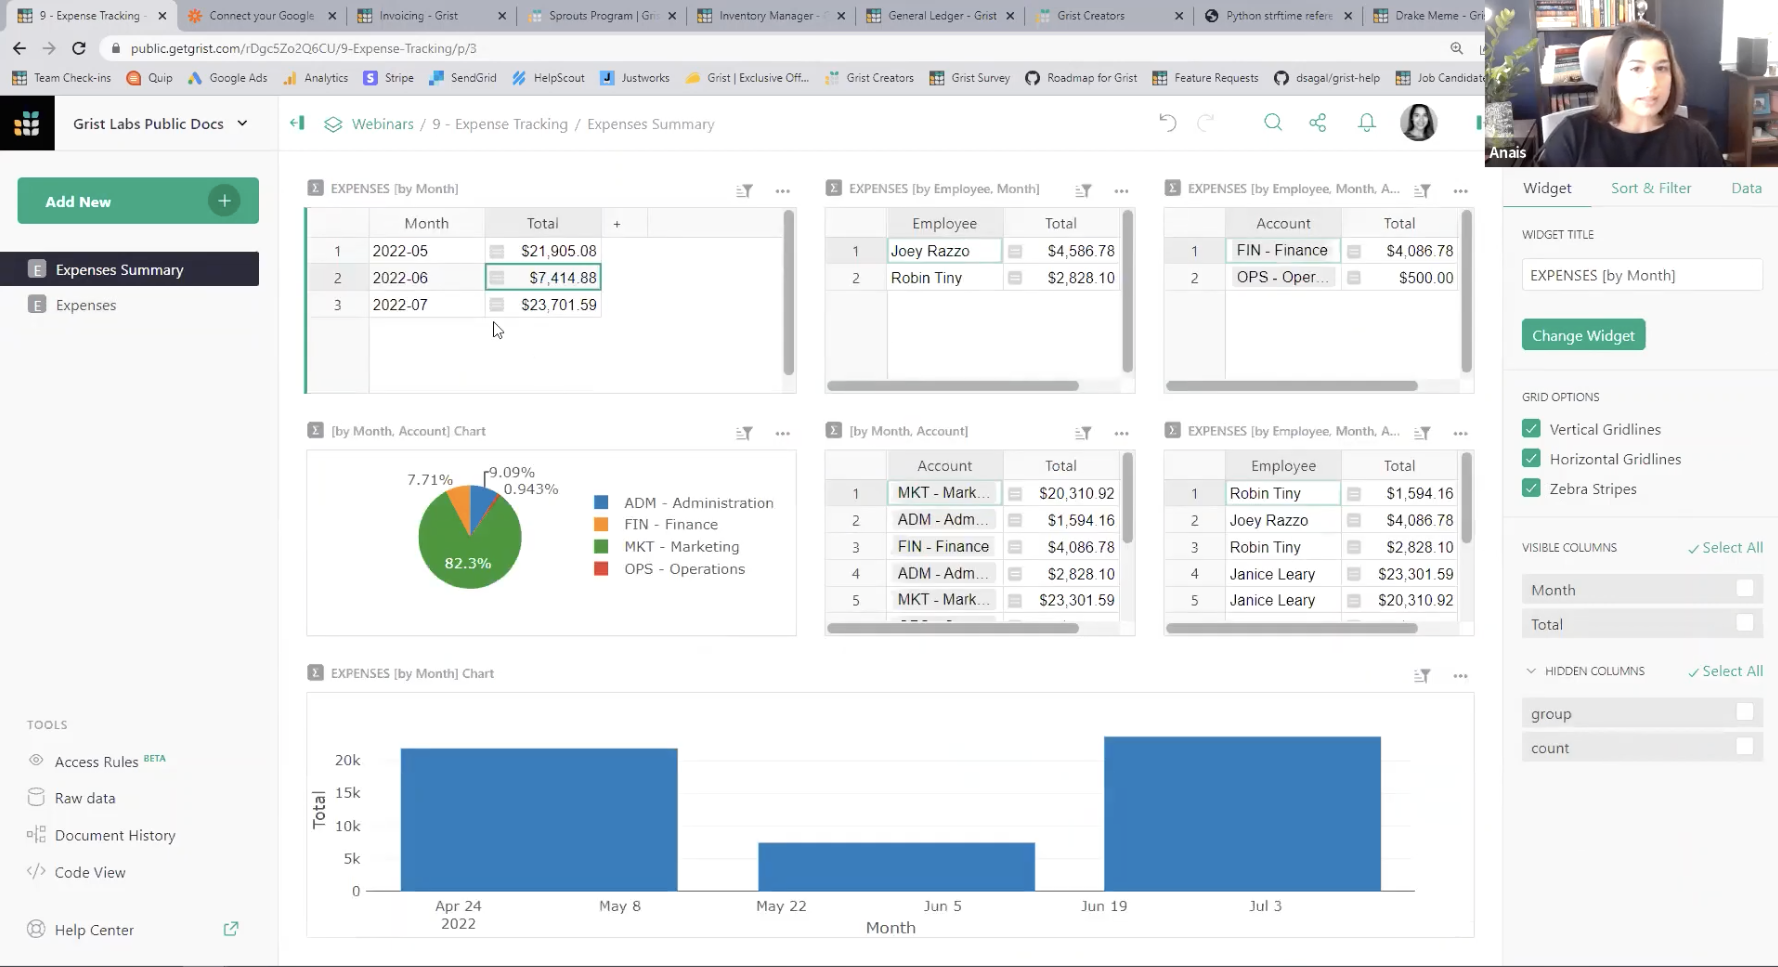Click the undo arrow in the top toolbar

click(x=1167, y=122)
